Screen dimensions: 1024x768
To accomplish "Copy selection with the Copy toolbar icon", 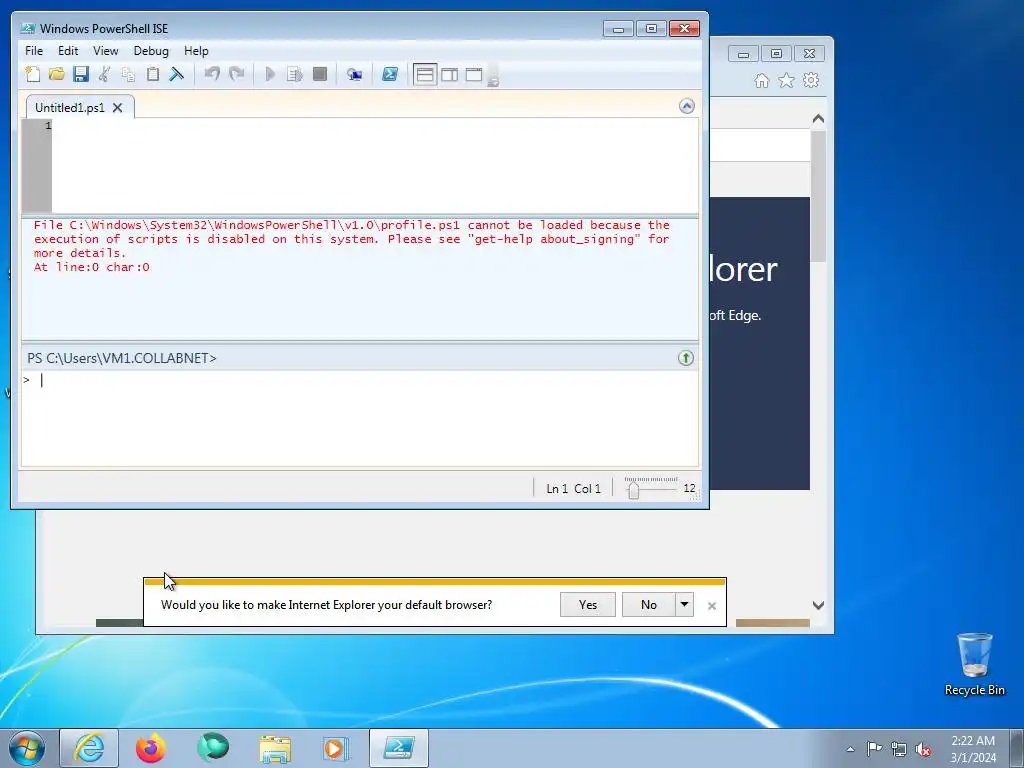I will point(129,74).
